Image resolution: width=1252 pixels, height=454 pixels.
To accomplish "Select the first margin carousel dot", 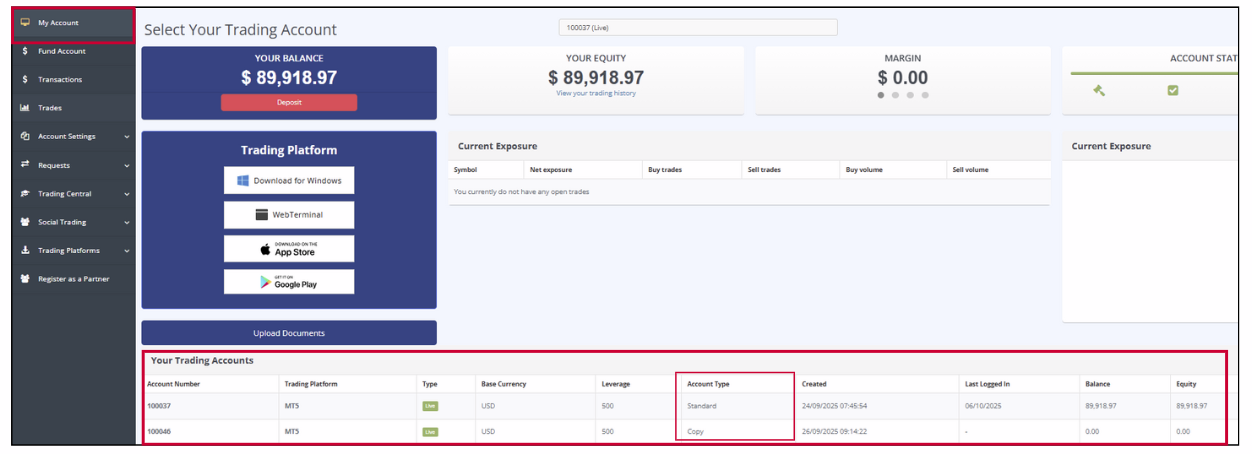I will (x=881, y=96).
